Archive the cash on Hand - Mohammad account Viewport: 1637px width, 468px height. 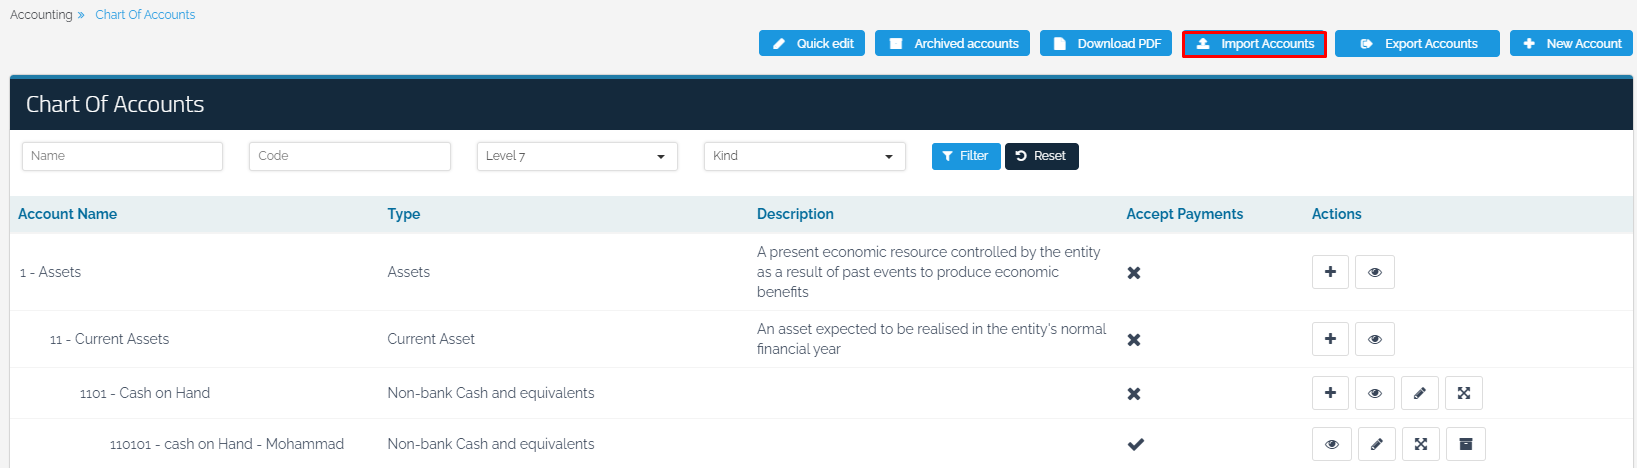[x=1466, y=444]
